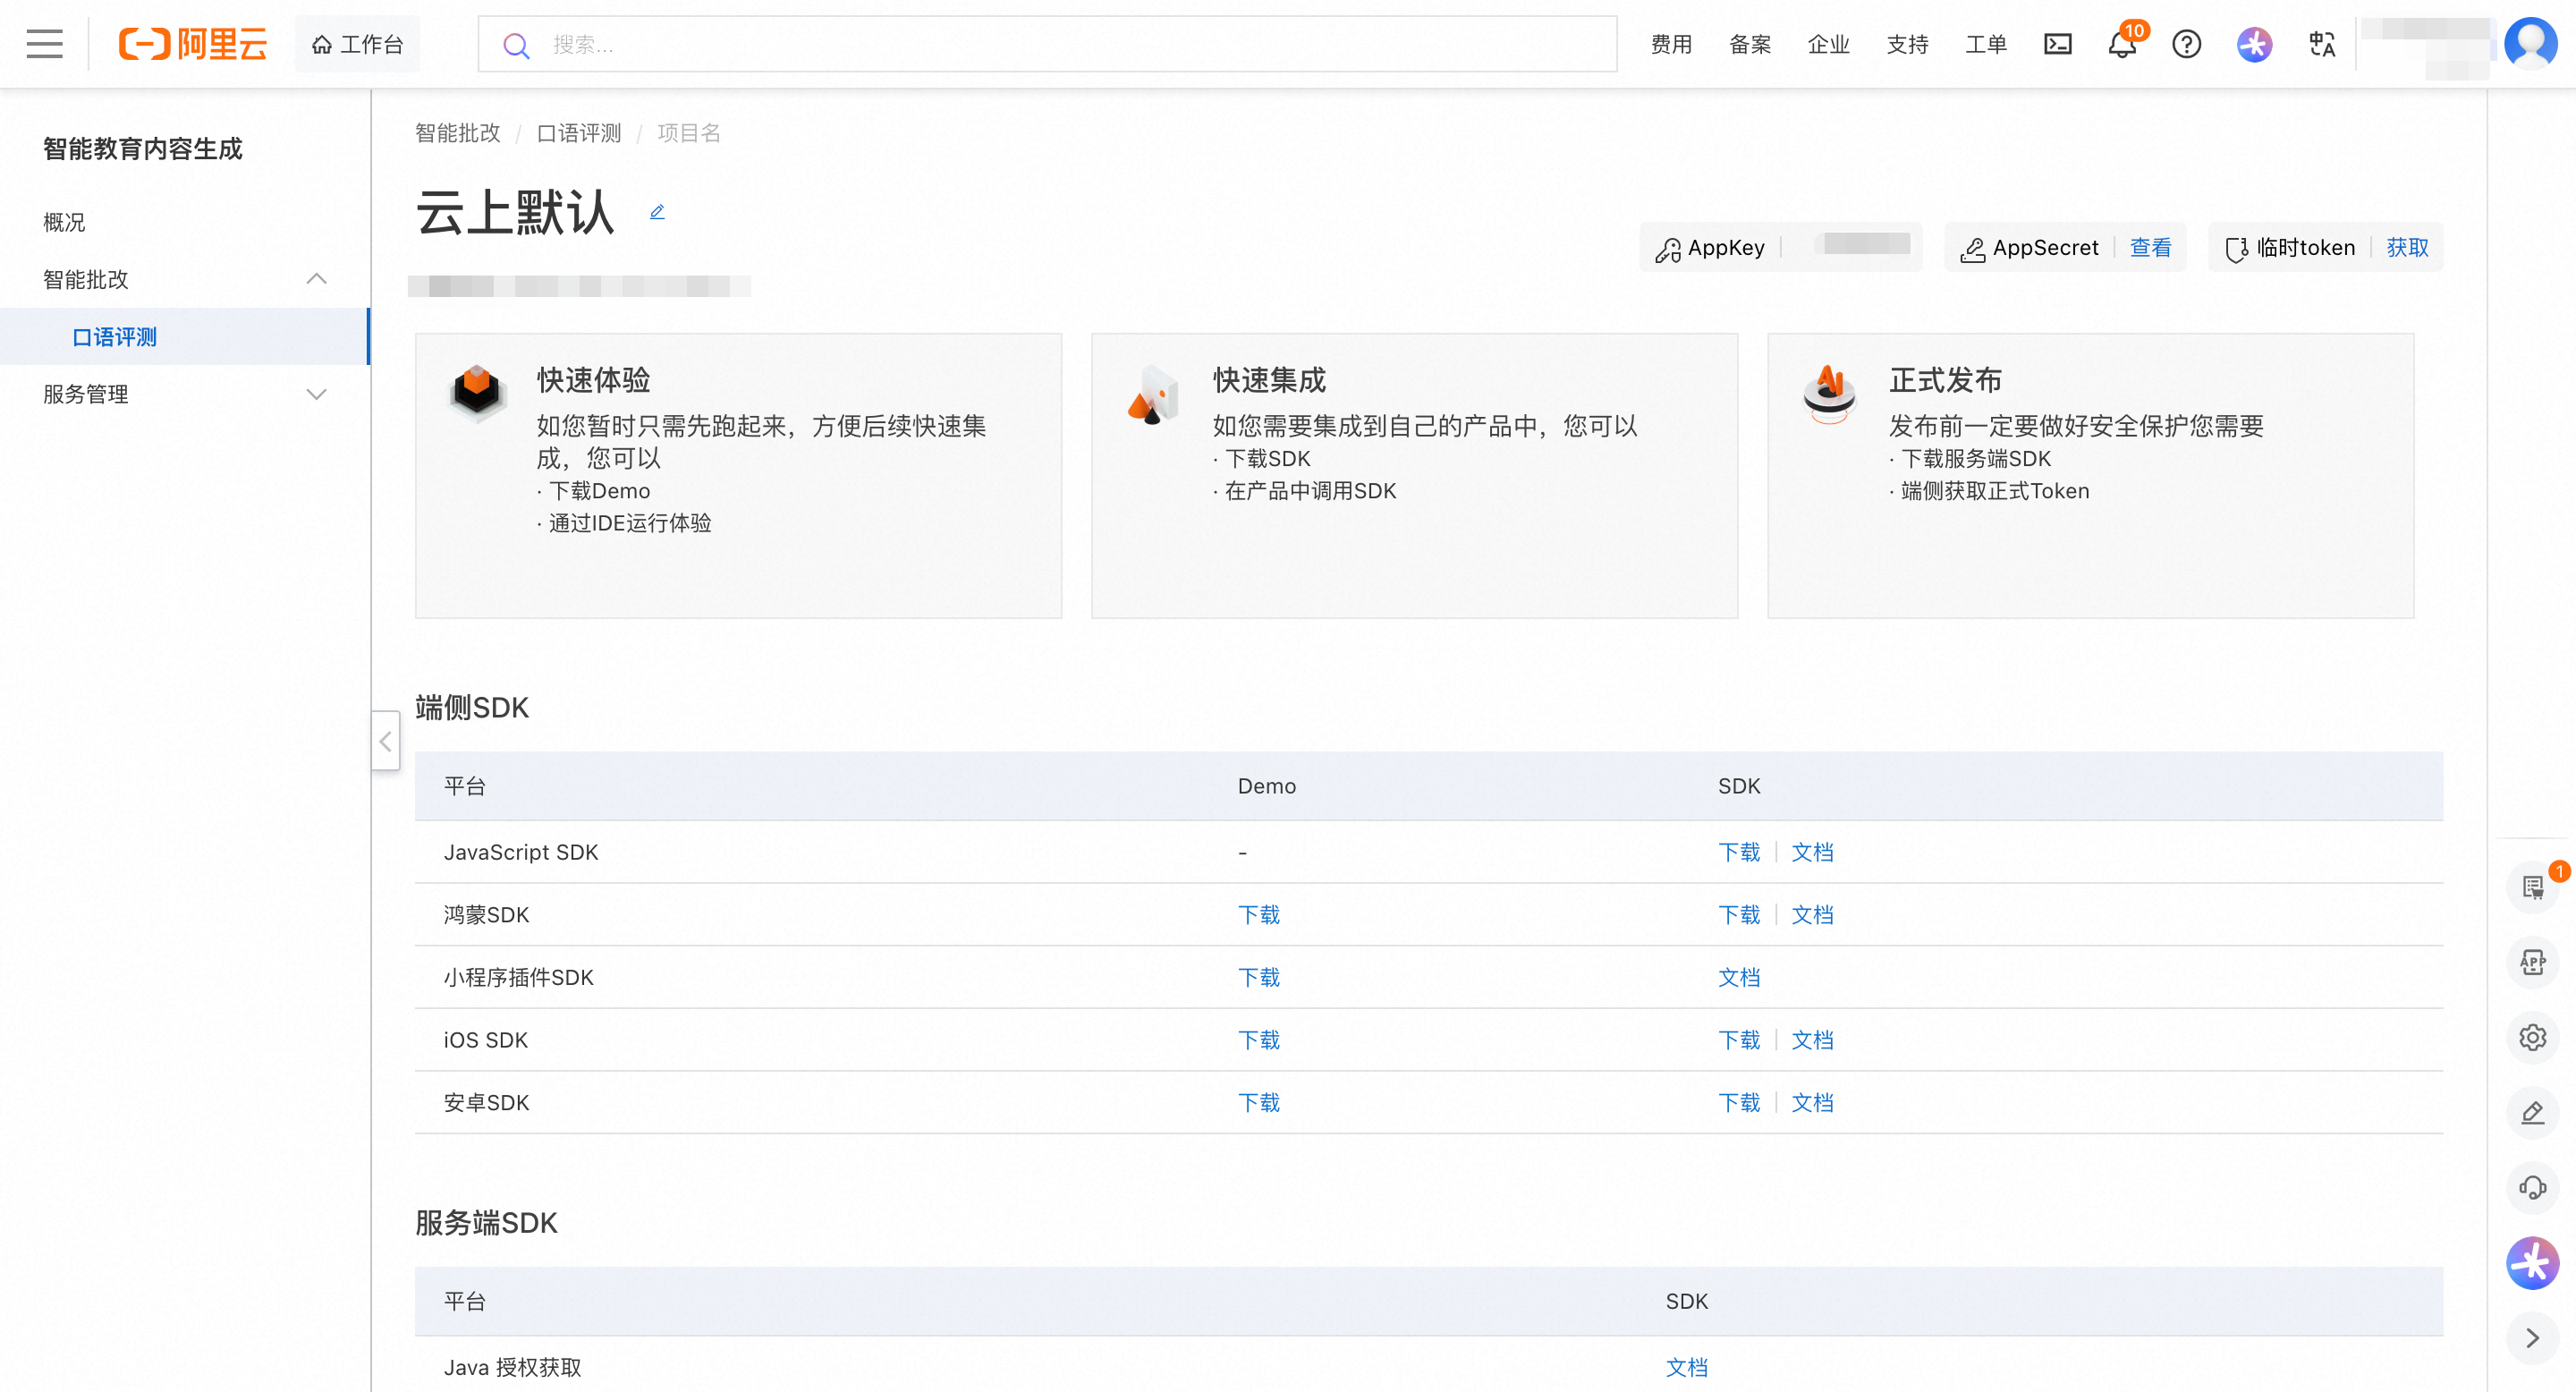
Task: Switch language with the translate icon
Action: click(x=2321, y=45)
